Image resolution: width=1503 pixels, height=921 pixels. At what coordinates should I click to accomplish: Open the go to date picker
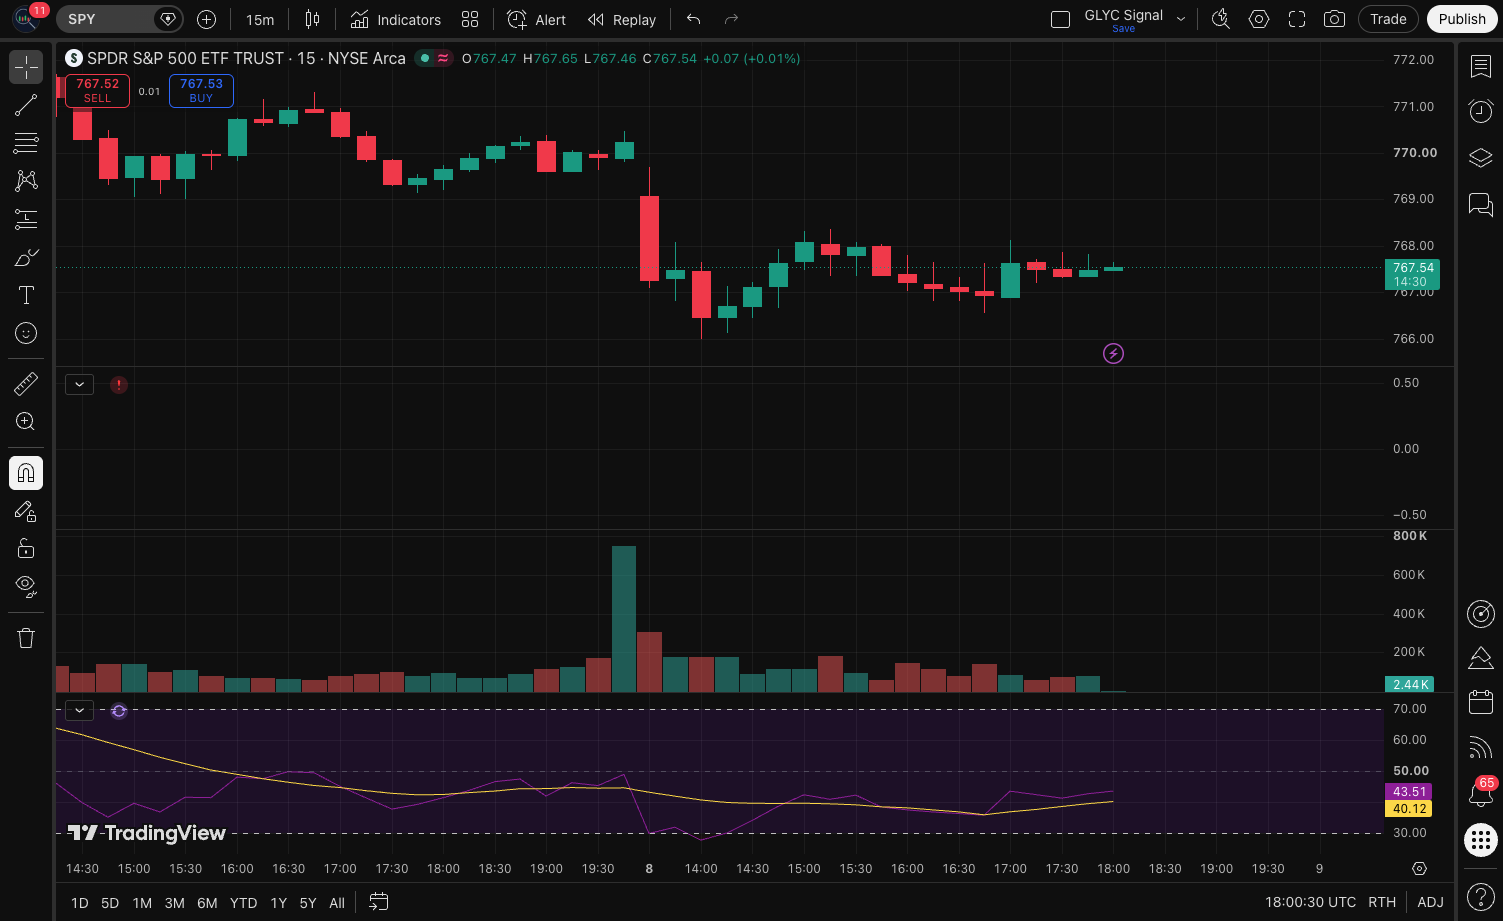(x=378, y=902)
